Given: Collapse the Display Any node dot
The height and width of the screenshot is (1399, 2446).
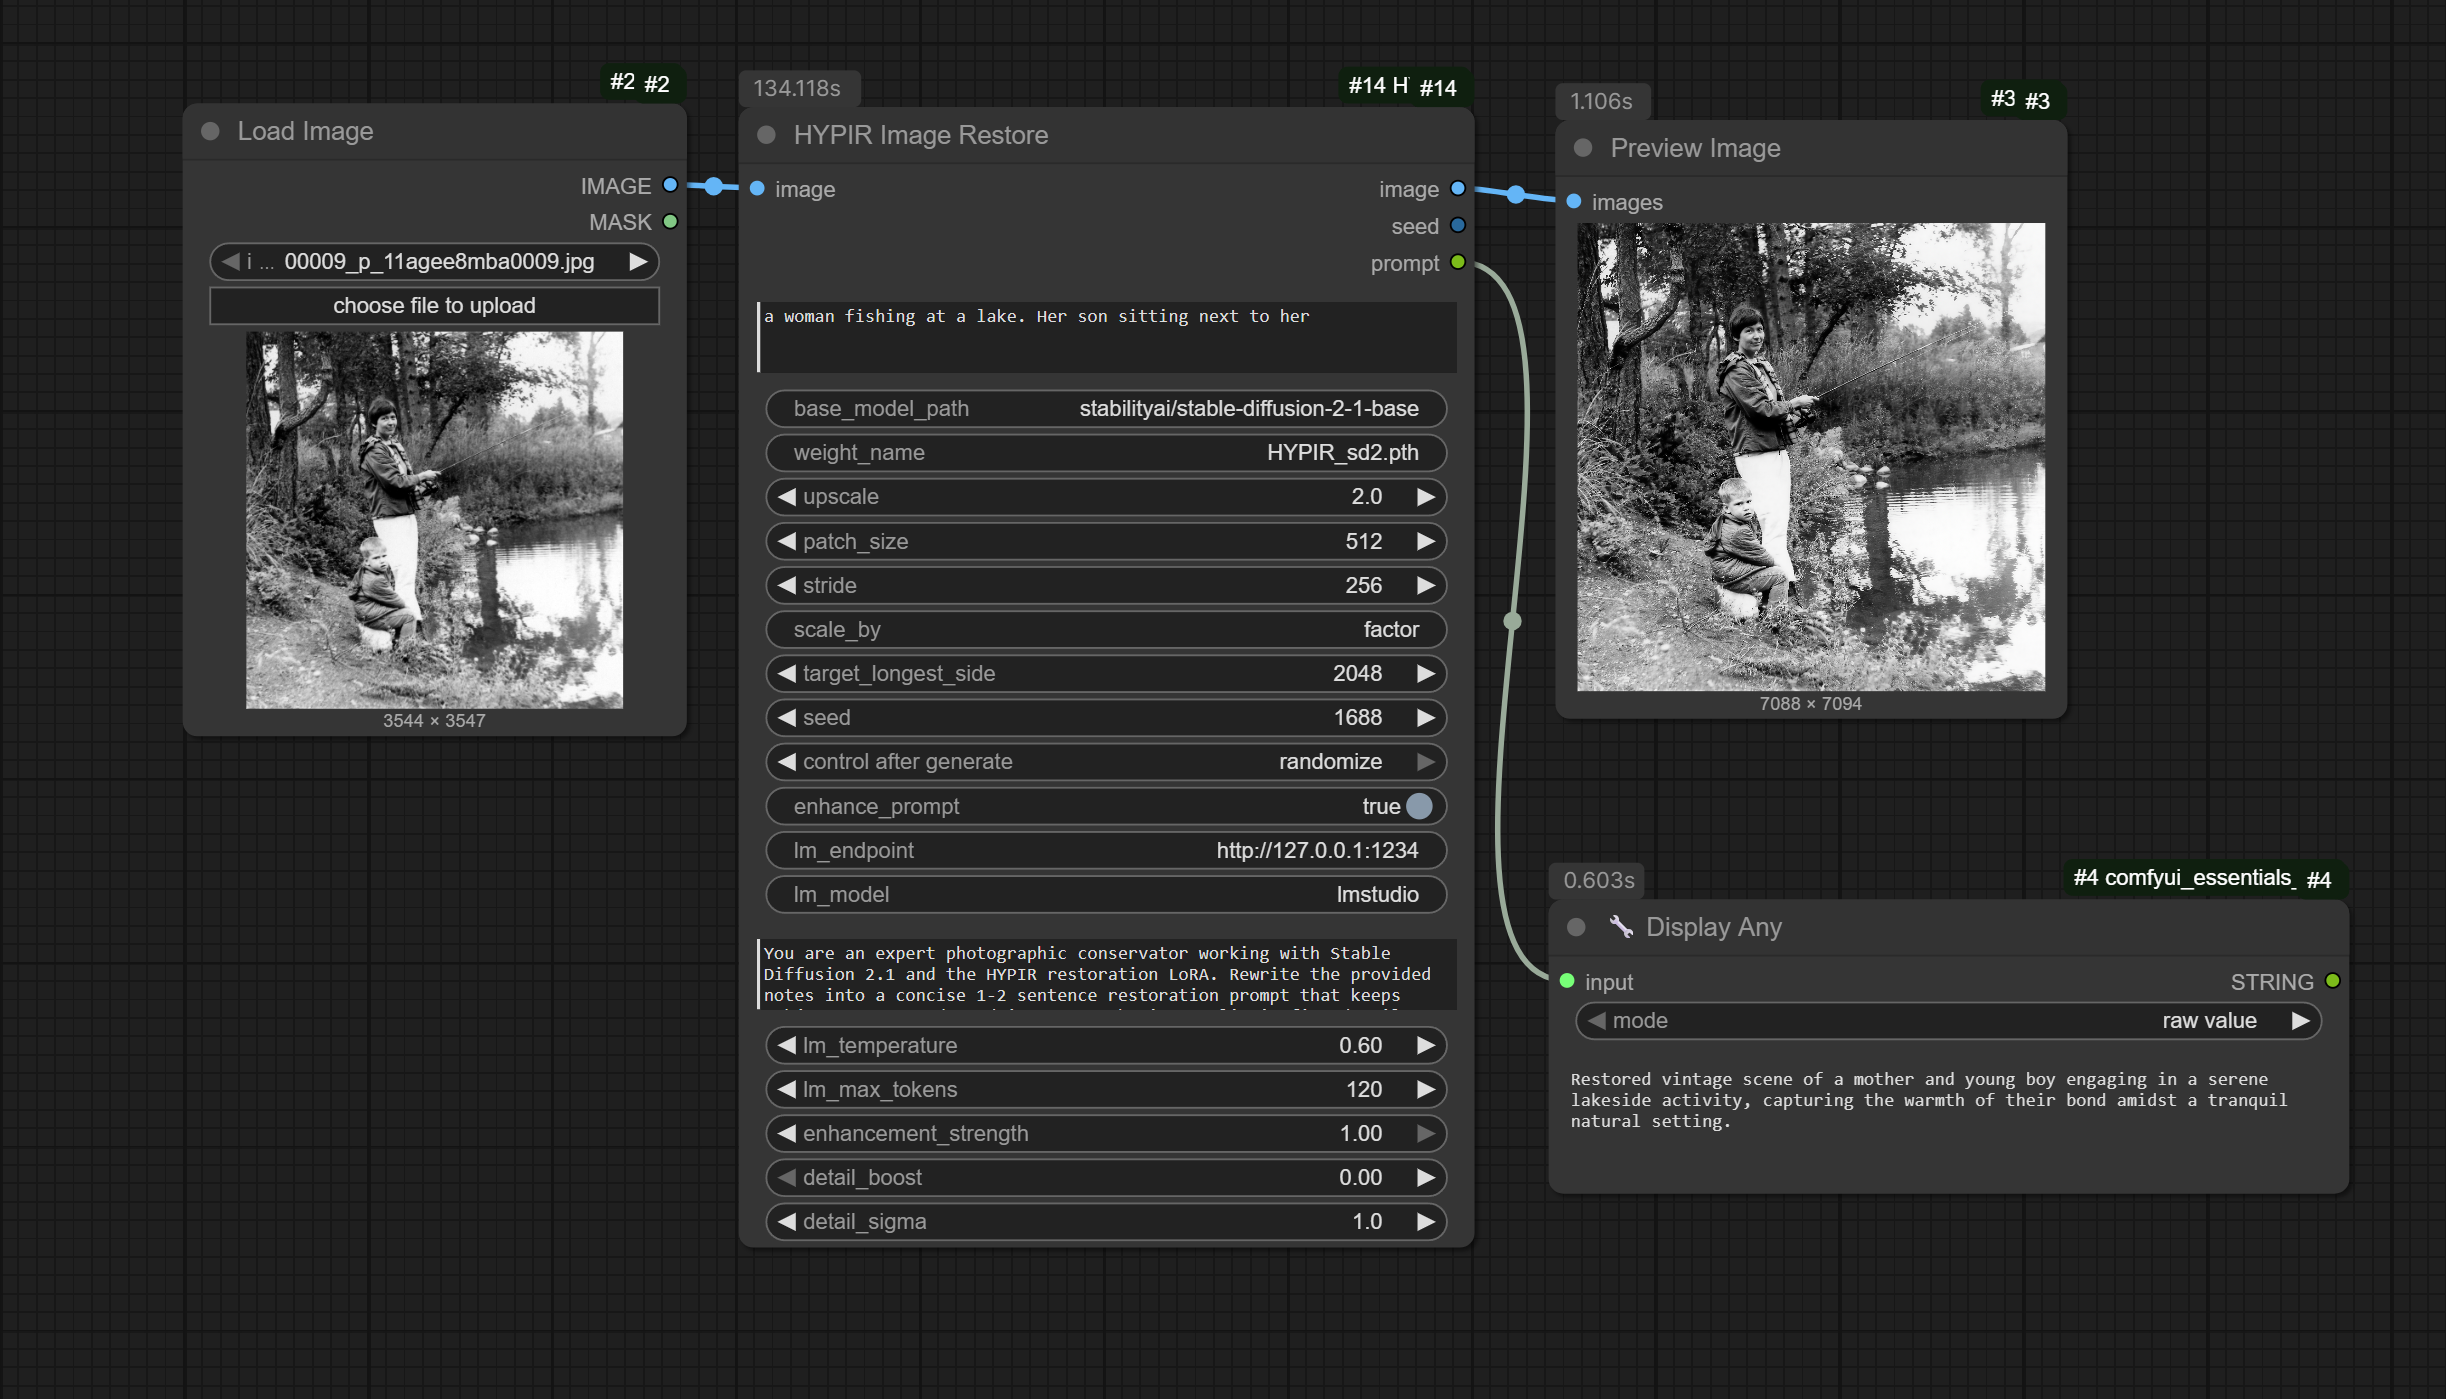Looking at the screenshot, I should (x=1576, y=927).
